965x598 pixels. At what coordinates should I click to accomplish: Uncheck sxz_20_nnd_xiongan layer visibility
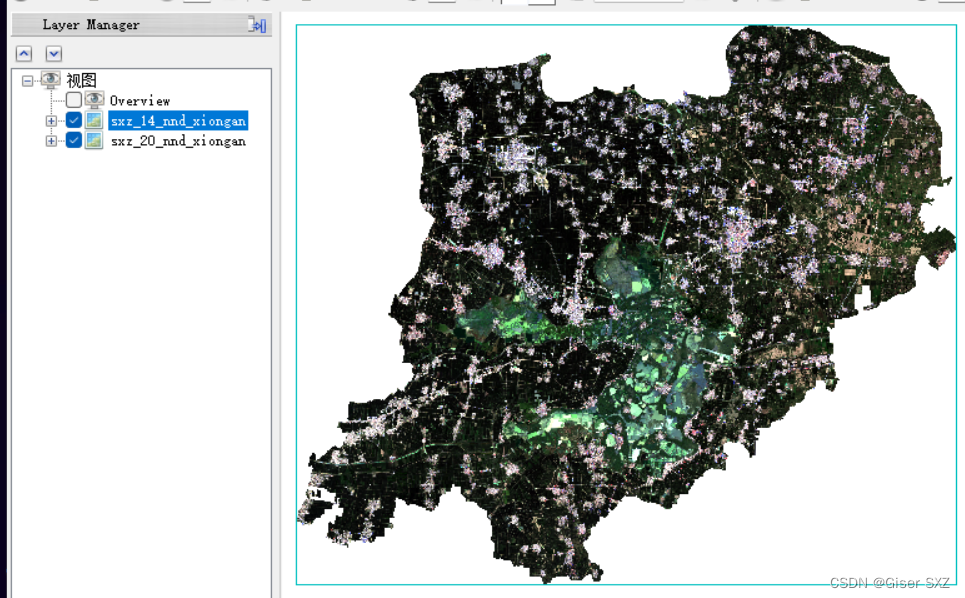(x=74, y=140)
